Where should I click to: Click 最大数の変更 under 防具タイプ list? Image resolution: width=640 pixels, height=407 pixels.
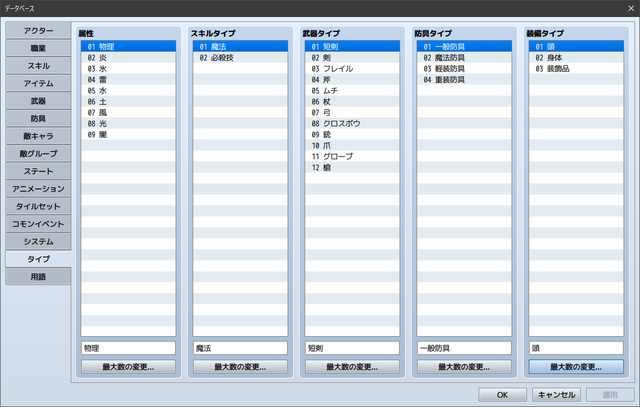click(x=464, y=367)
